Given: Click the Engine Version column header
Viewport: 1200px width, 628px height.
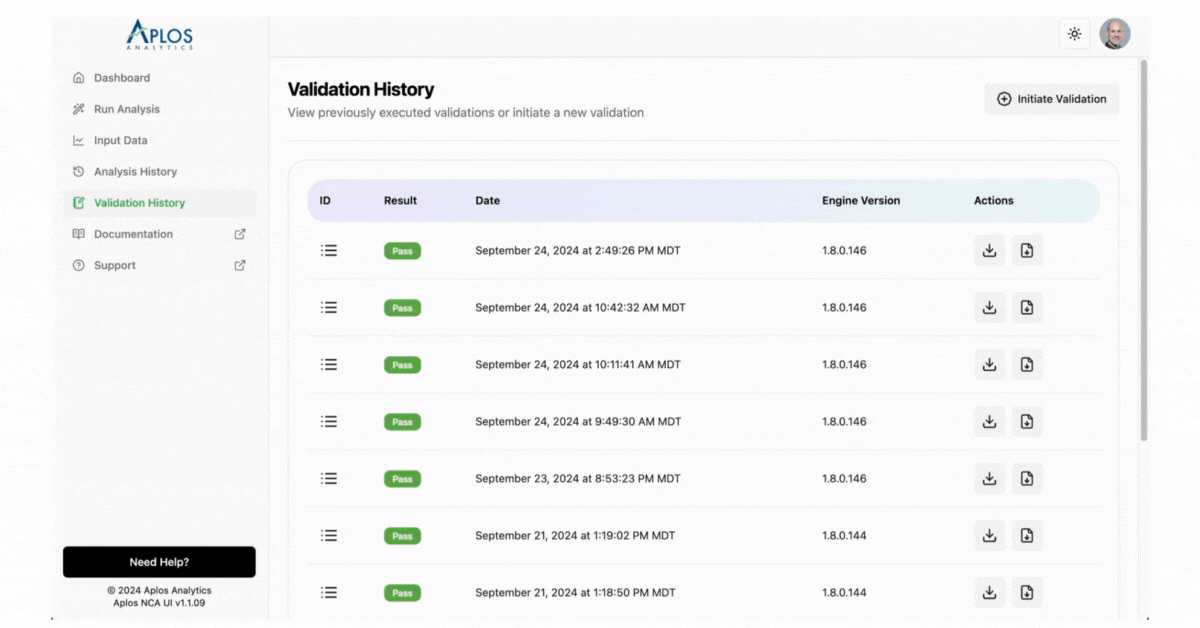Looking at the screenshot, I should tap(861, 200).
